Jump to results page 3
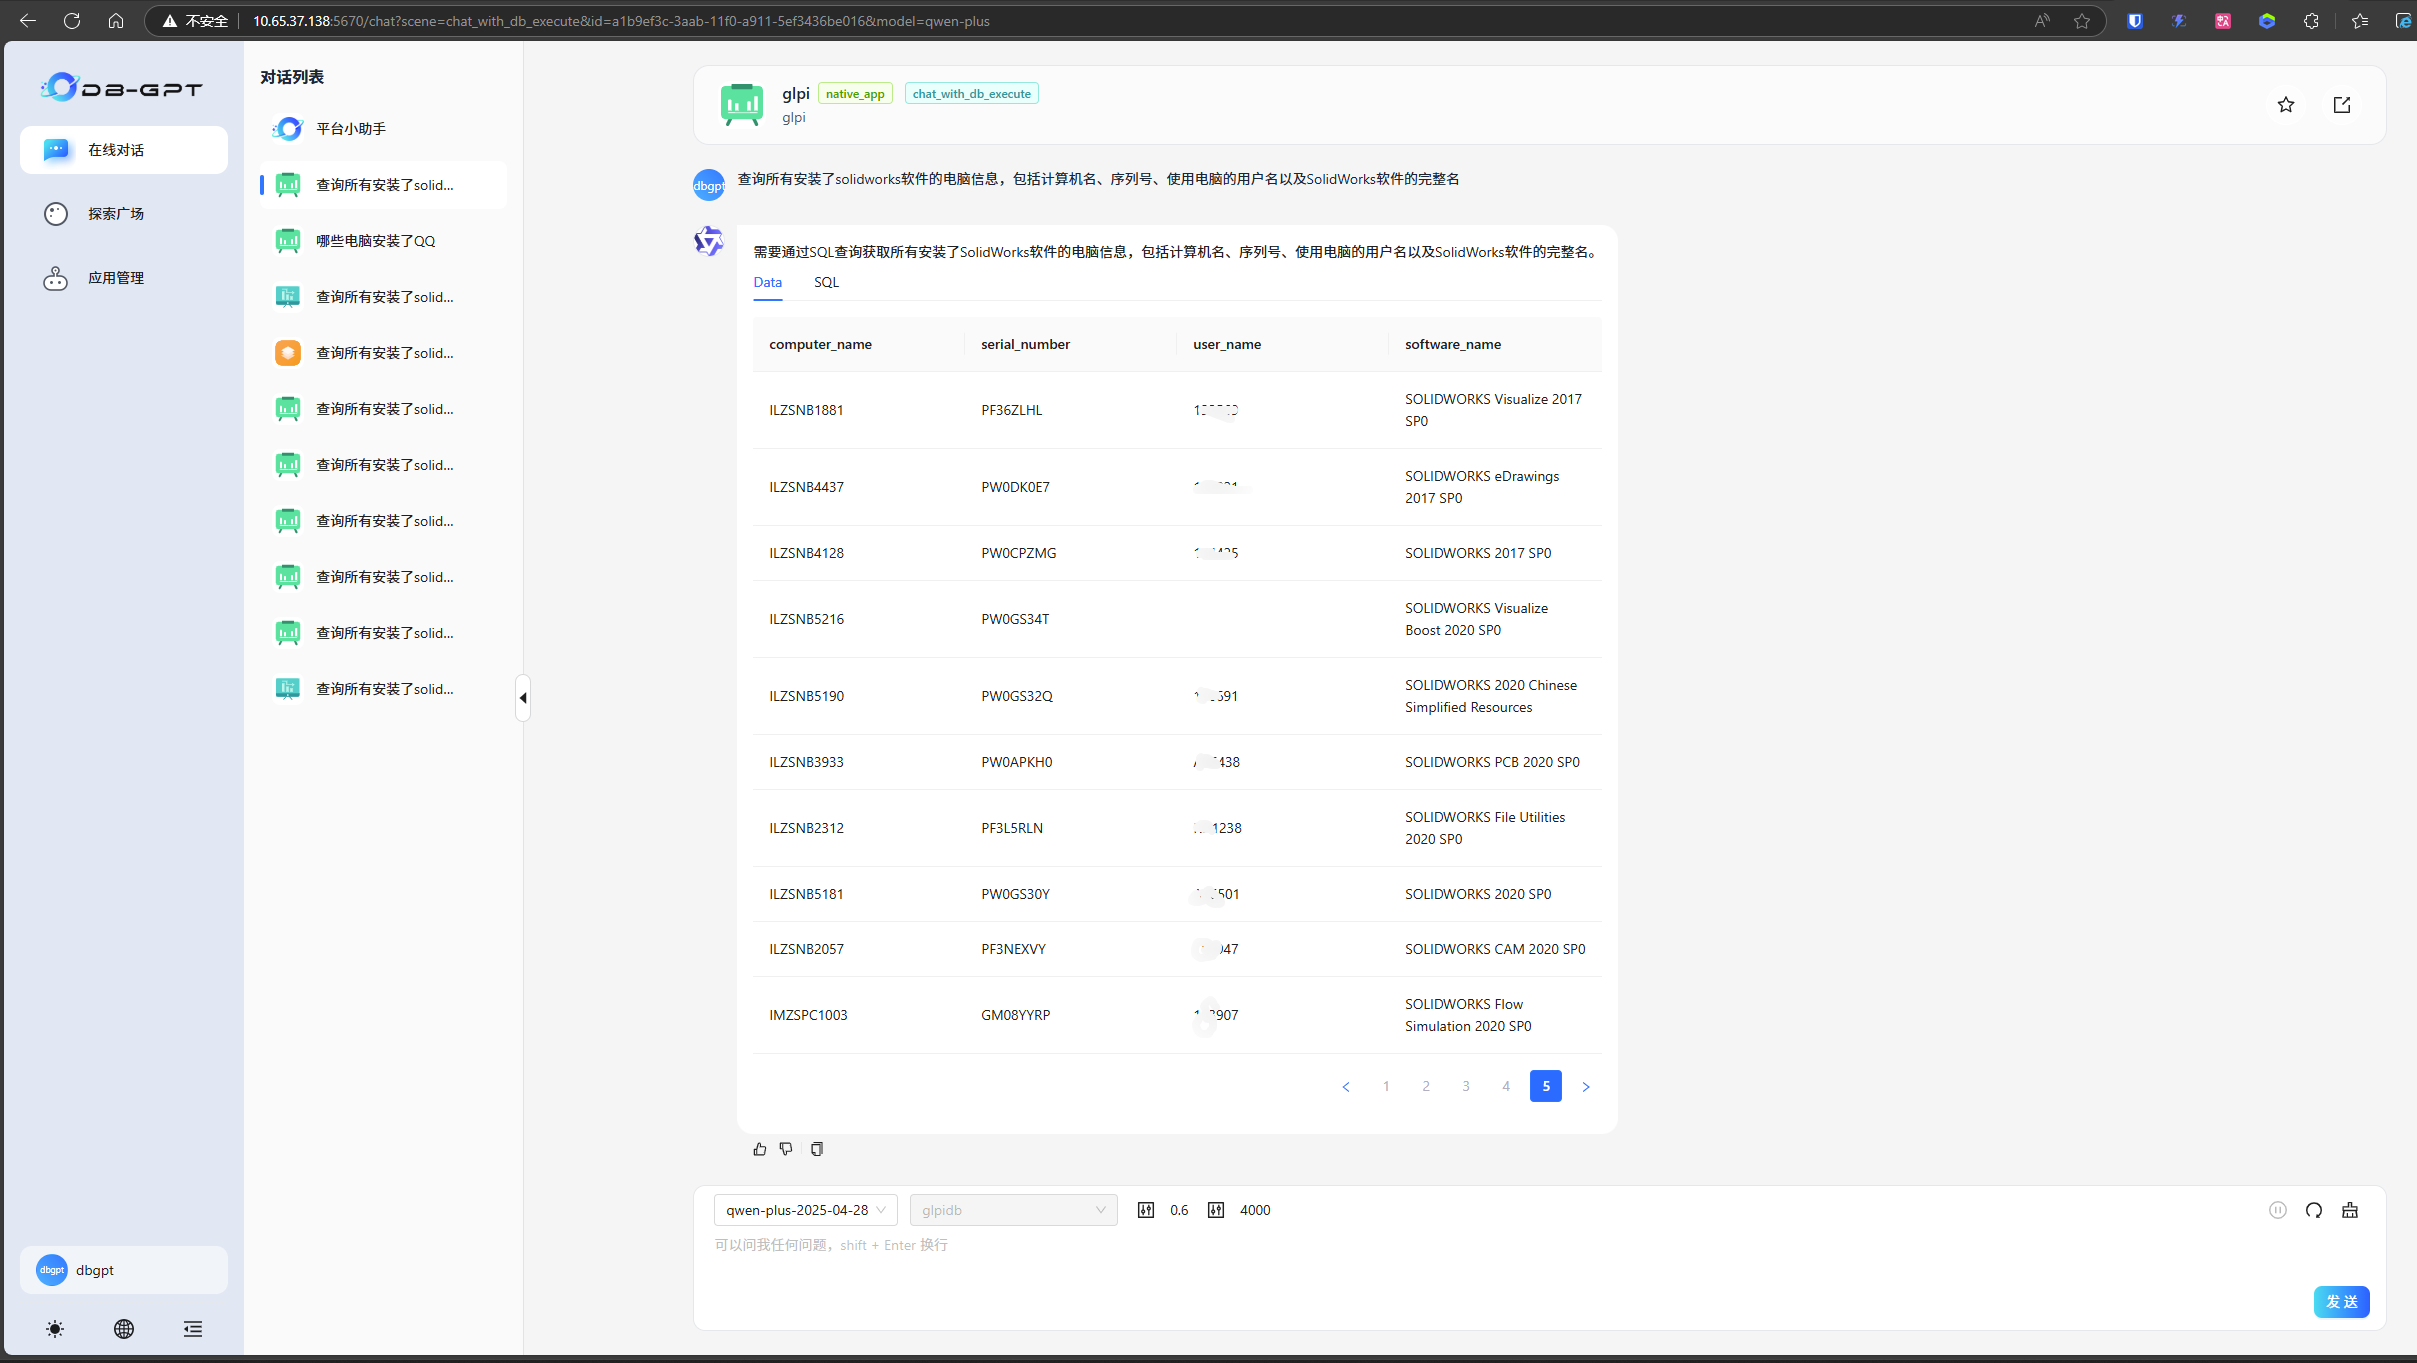The height and width of the screenshot is (1363, 2417). [x=1466, y=1087]
